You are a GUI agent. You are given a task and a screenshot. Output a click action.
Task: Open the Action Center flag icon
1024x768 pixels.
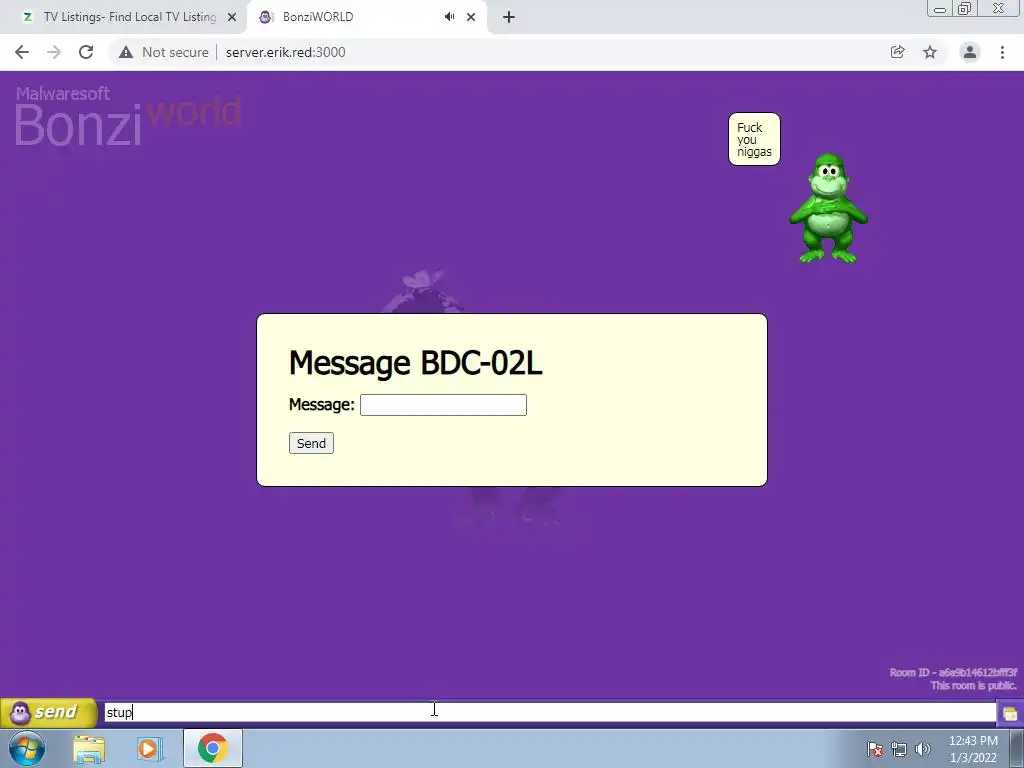(875, 749)
